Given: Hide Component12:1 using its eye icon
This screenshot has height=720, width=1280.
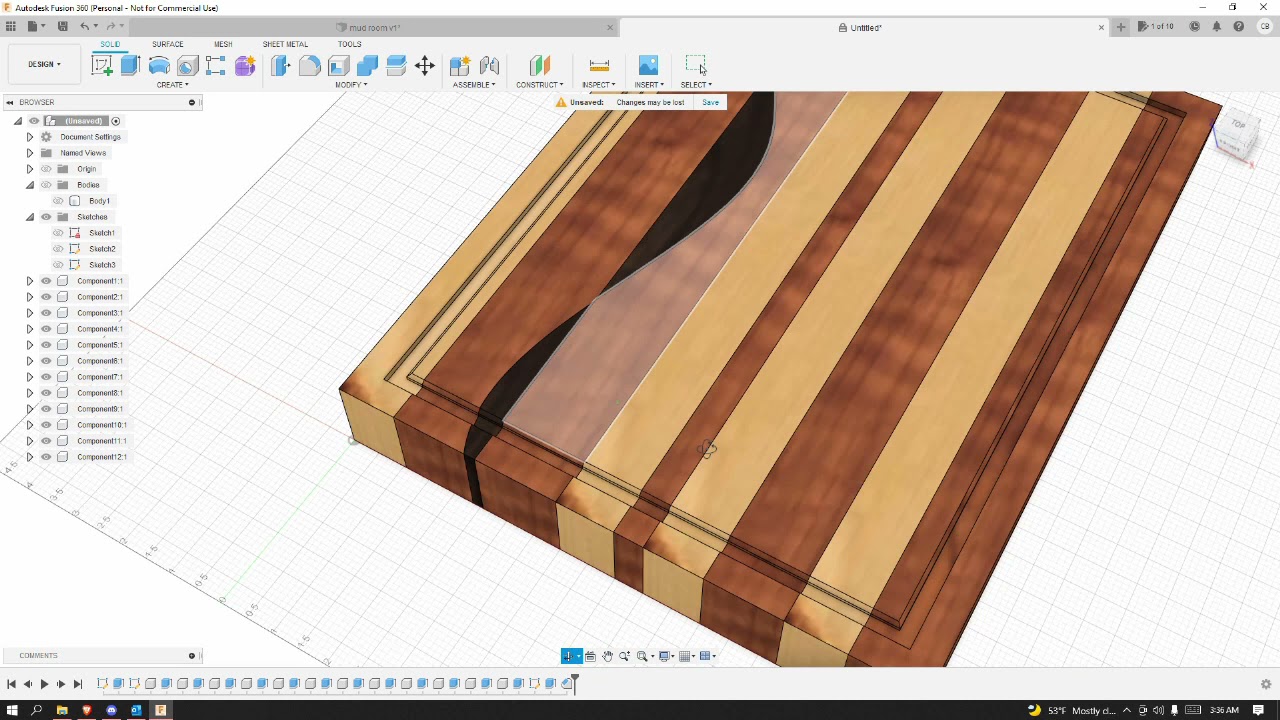Looking at the screenshot, I should pyautogui.click(x=46, y=457).
